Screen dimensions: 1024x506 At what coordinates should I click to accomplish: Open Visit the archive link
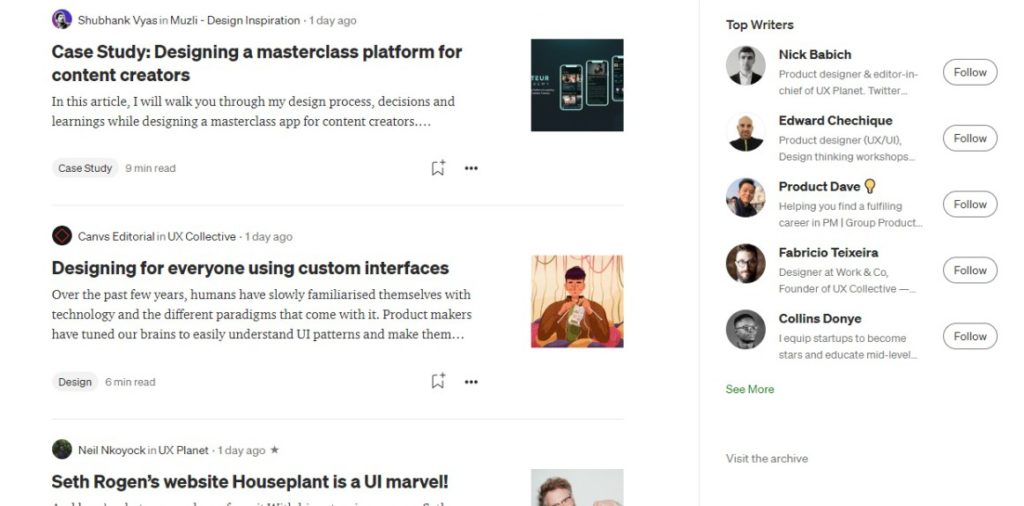click(767, 459)
